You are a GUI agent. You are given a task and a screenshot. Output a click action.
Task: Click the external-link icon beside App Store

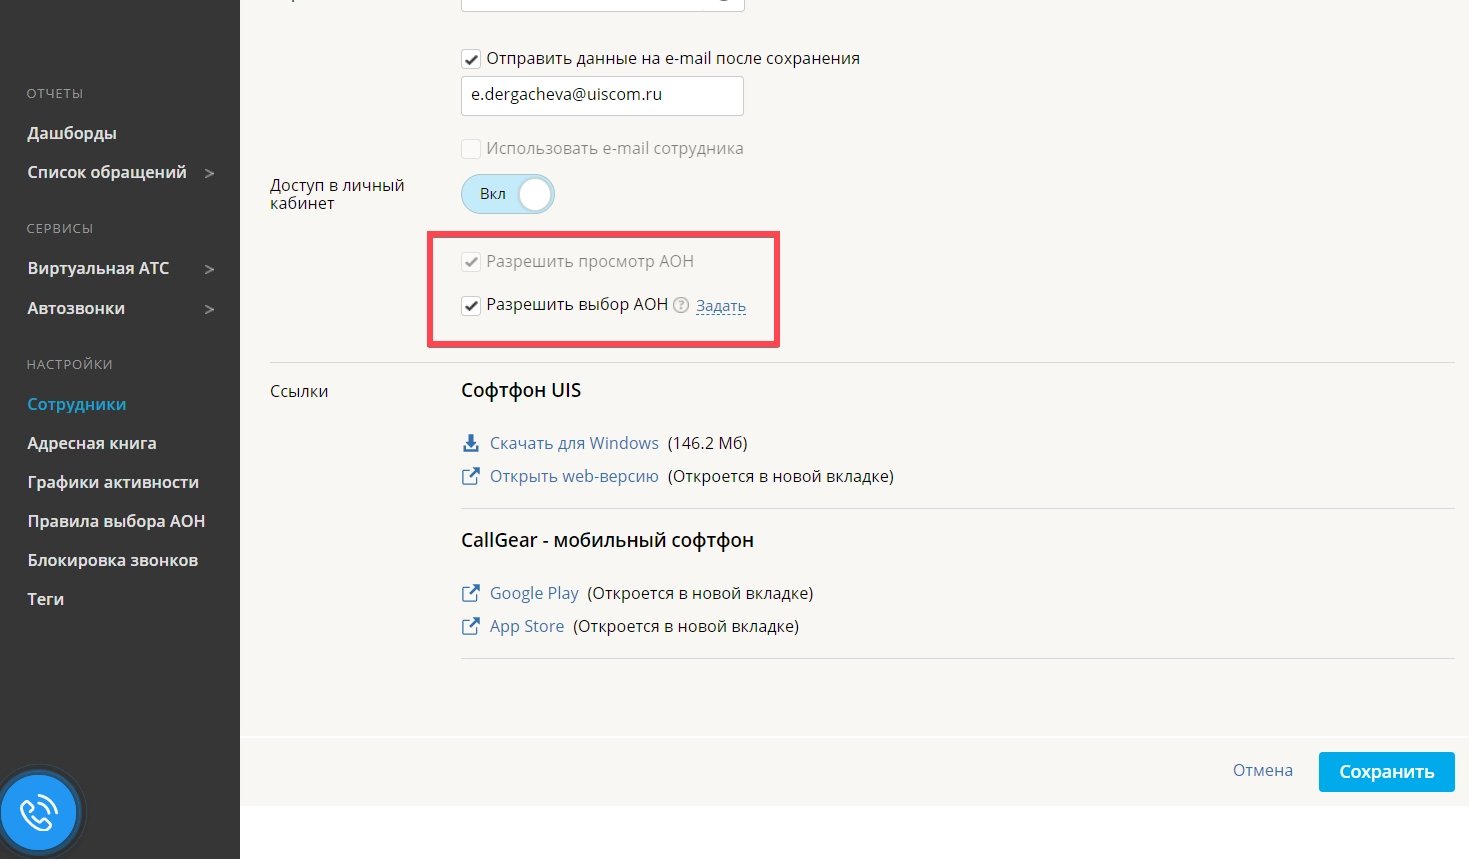[x=470, y=626]
